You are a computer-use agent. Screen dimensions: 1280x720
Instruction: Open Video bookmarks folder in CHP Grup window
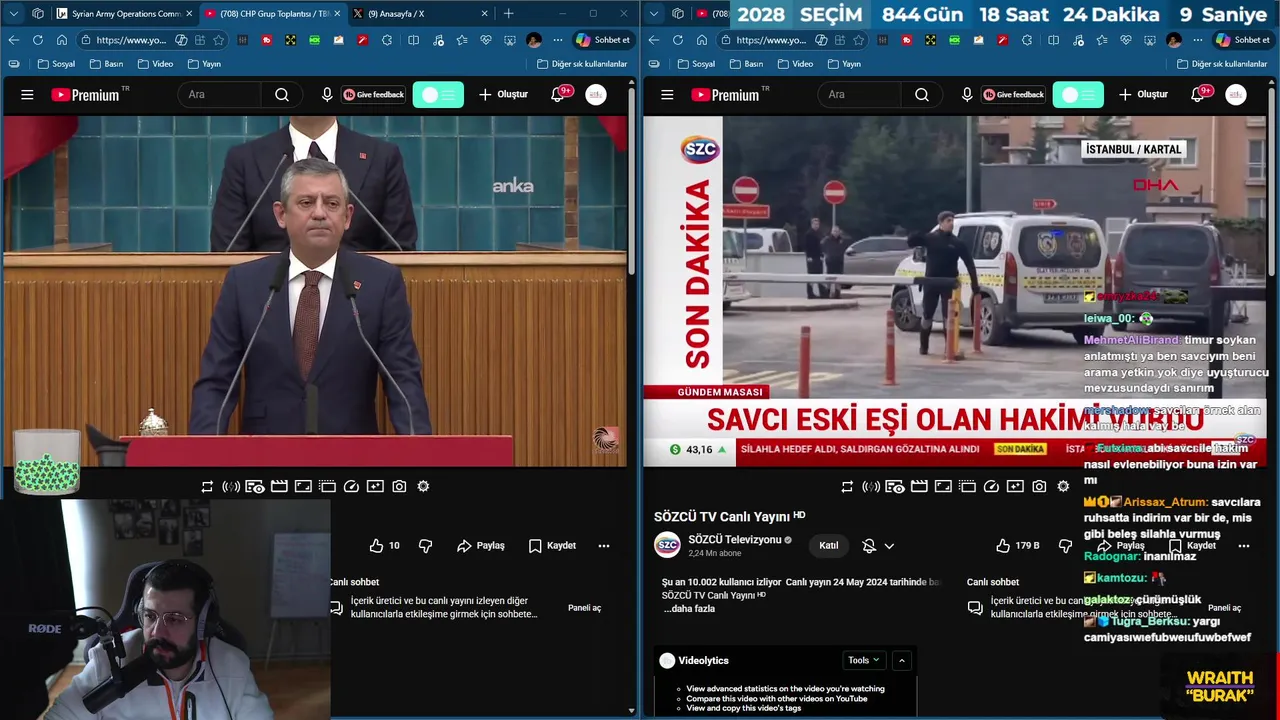(155, 64)
